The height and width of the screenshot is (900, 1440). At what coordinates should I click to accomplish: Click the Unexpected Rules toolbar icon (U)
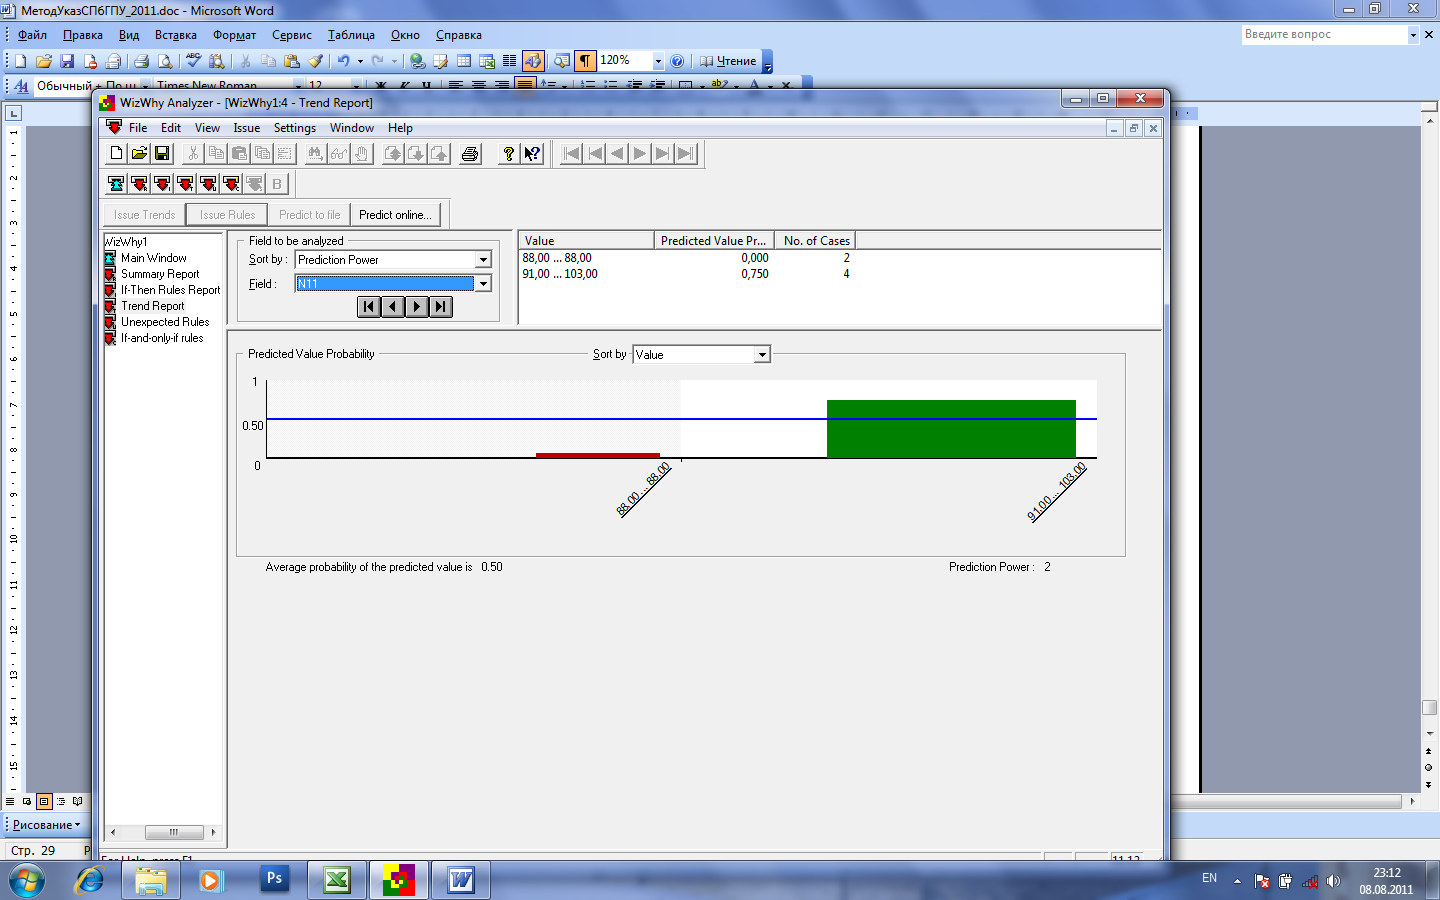coord(208,183)
